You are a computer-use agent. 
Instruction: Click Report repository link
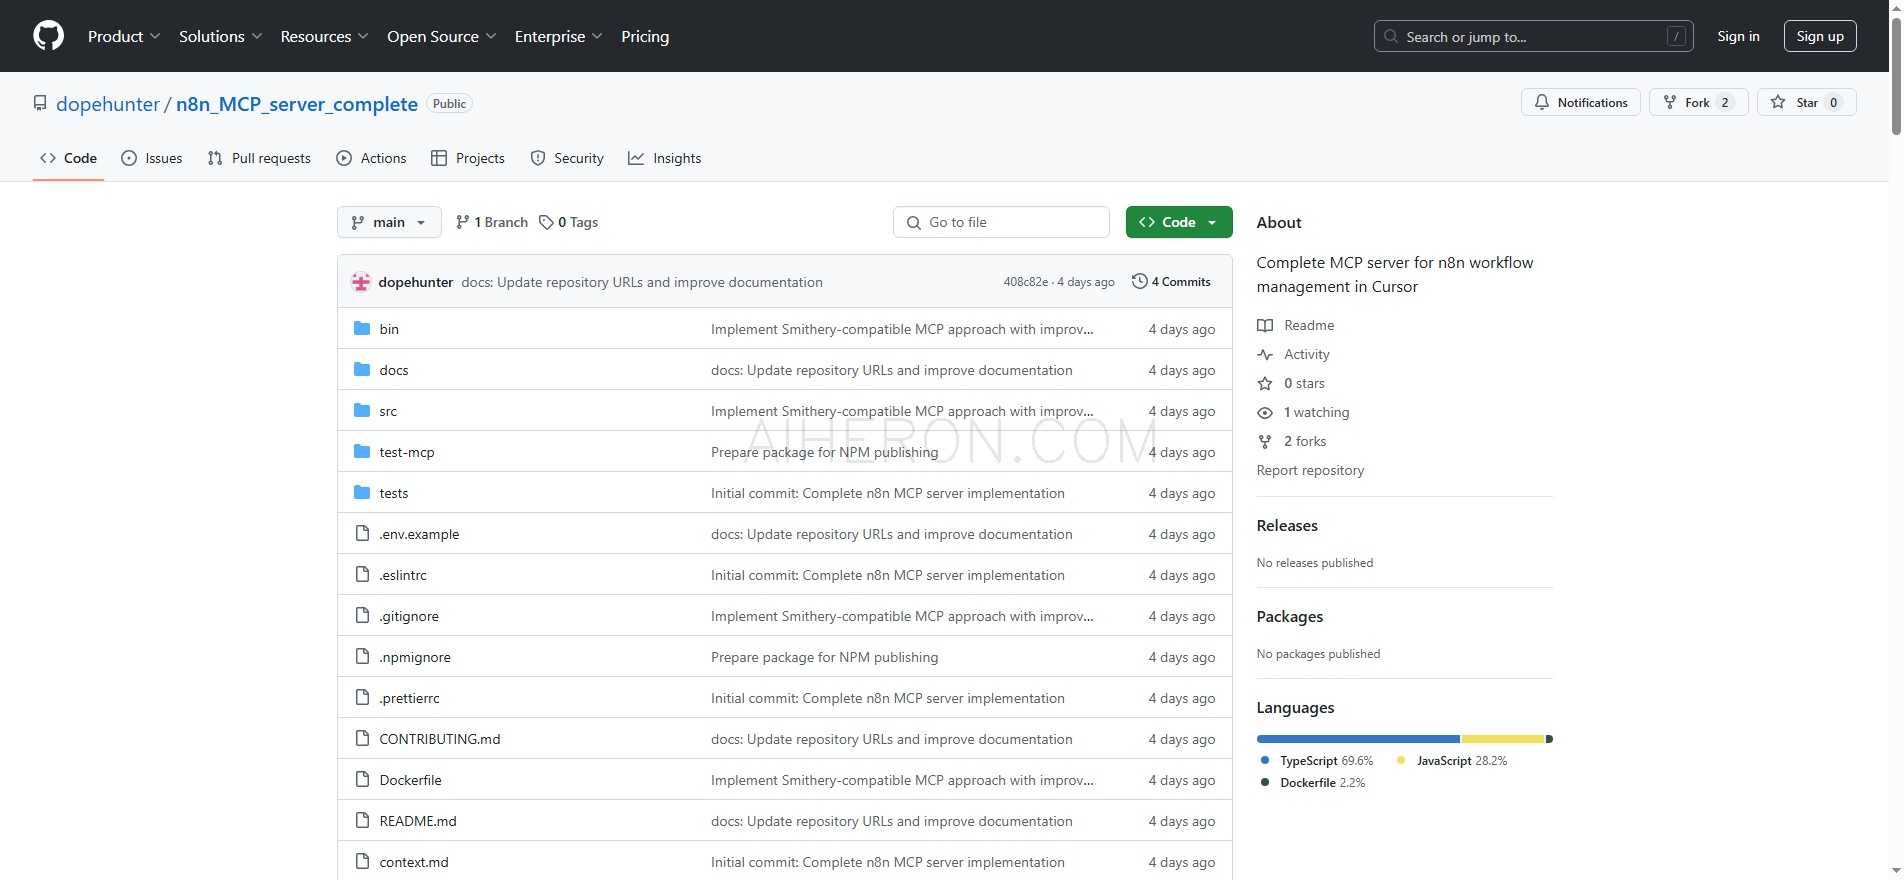pos(1310,470)
